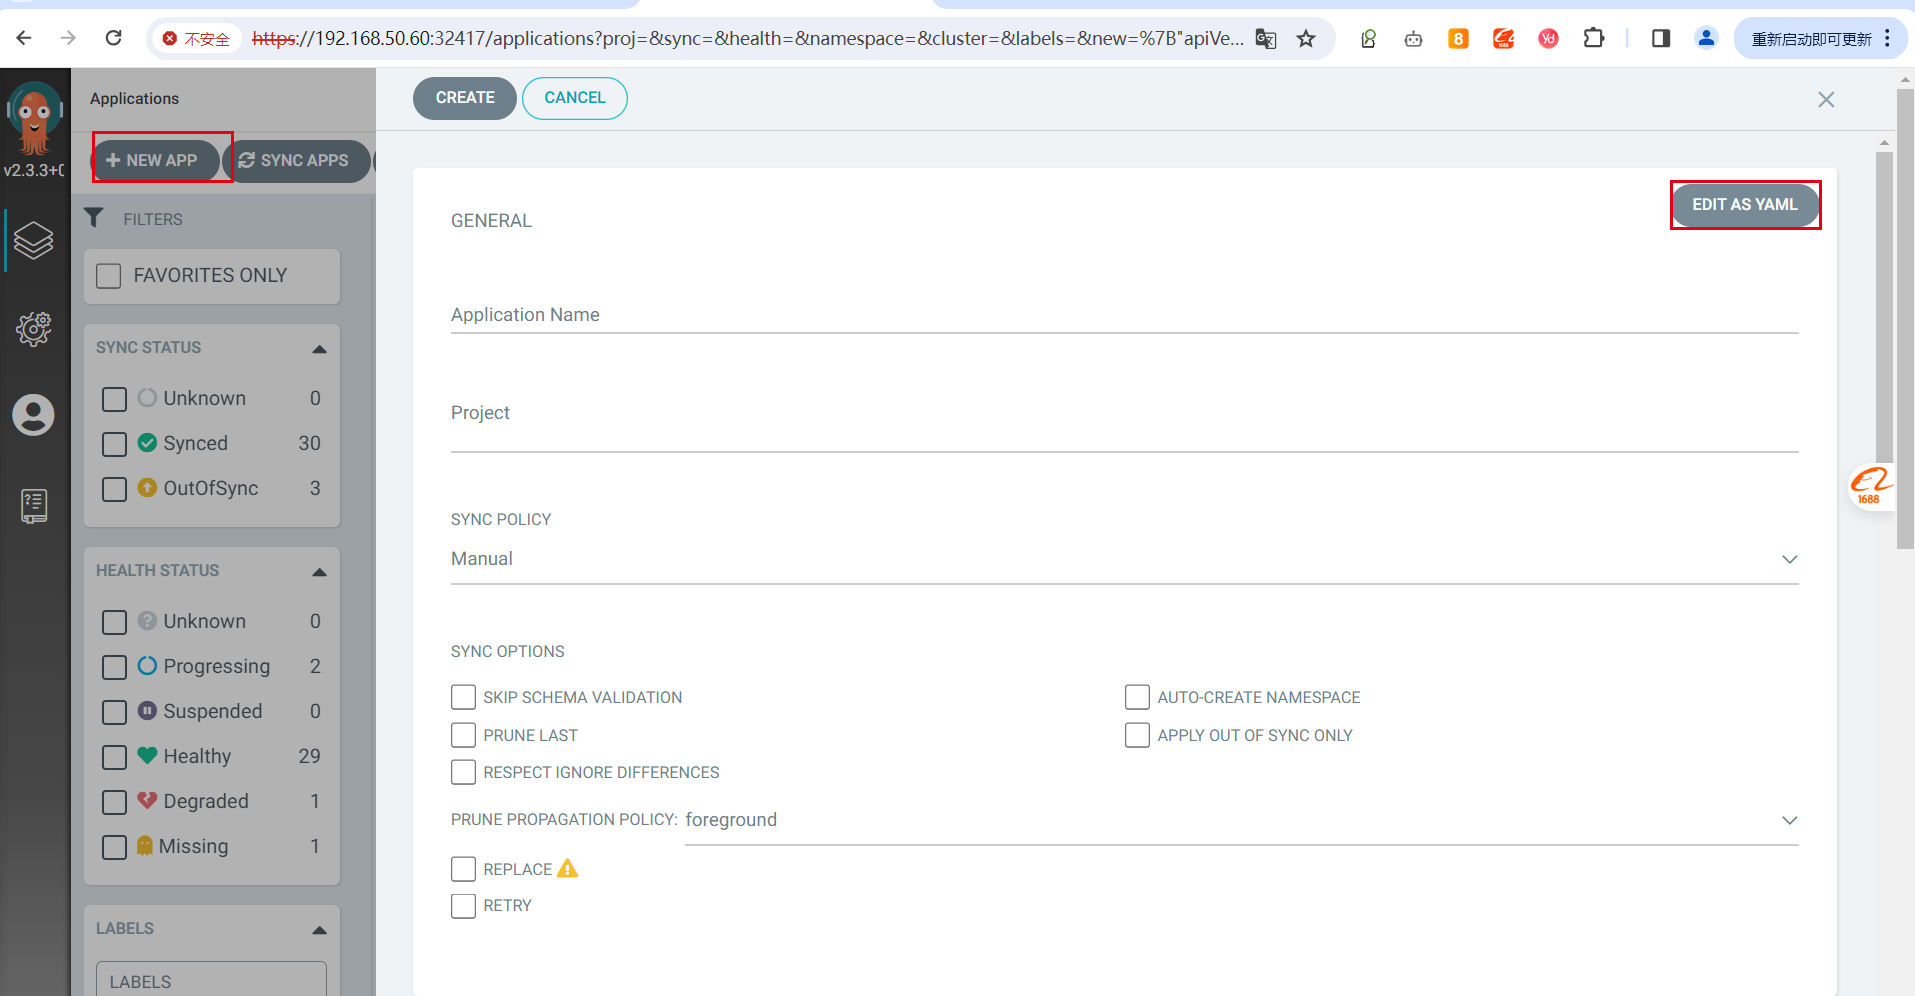The height and width of the screenshot is (996, 1915).
Task: Expand the Prune Propagation Policy dropdown
Action: pos(1240,820)
